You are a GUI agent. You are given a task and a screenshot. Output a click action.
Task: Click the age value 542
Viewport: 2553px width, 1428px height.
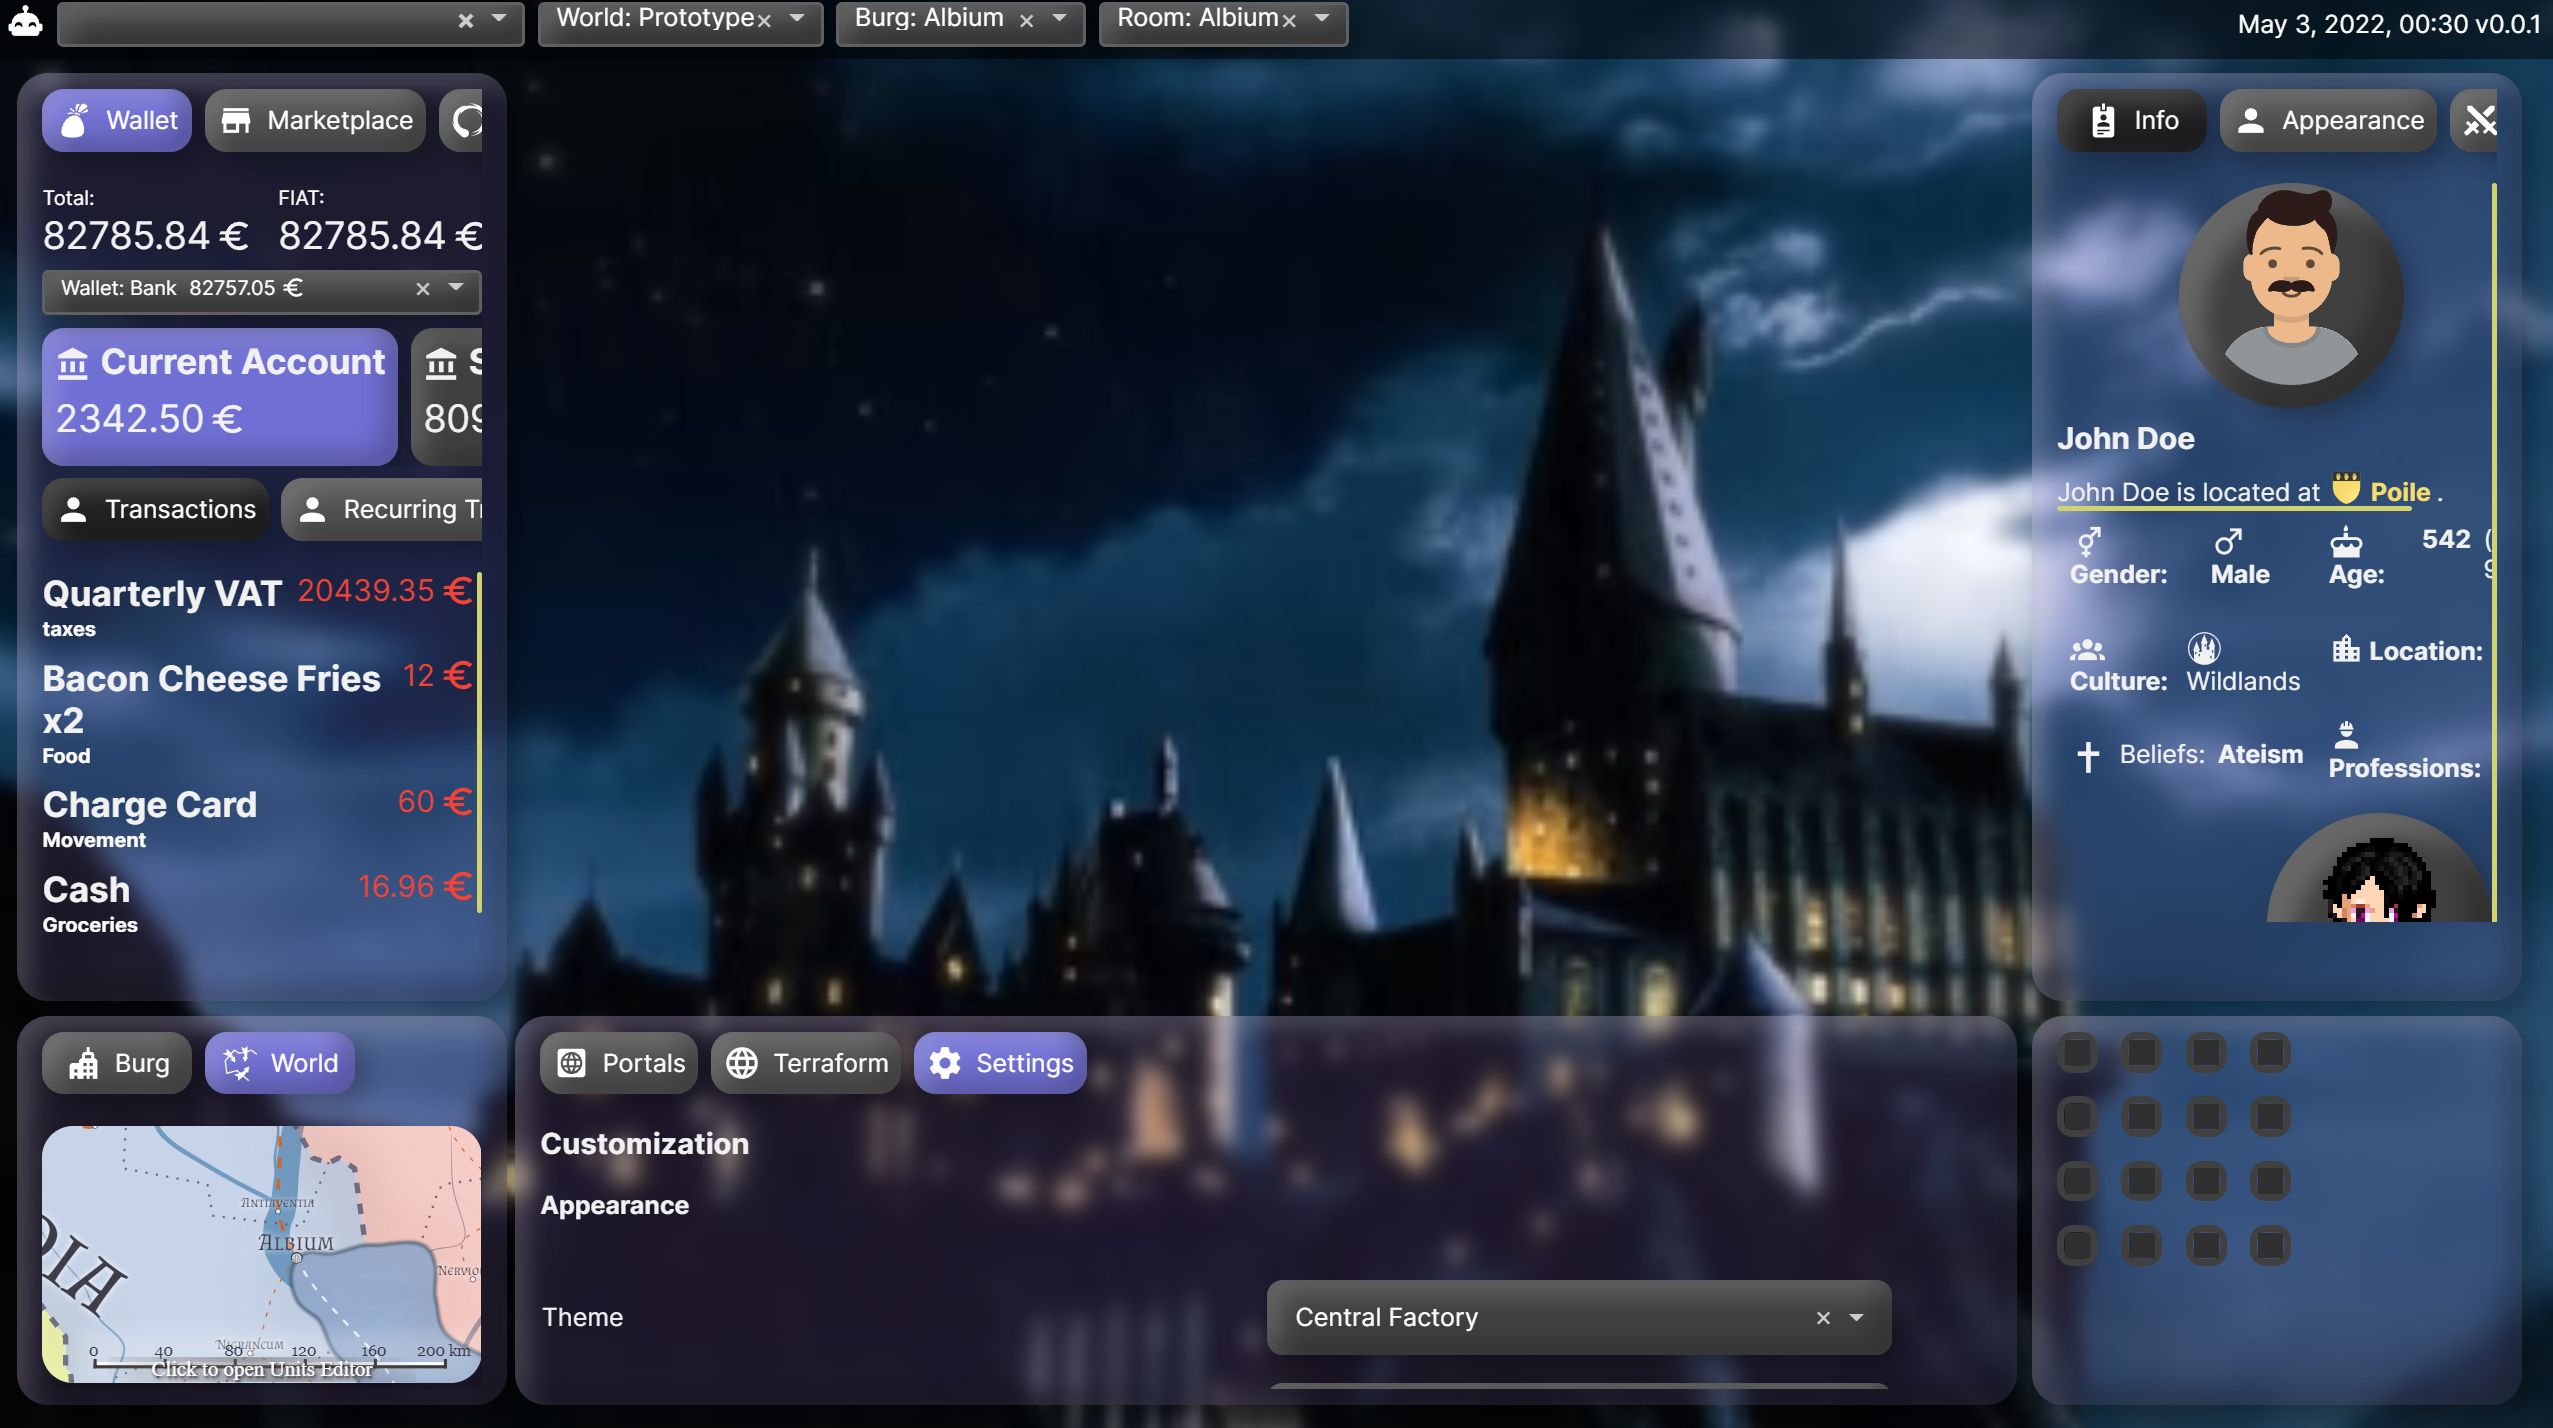[2446, 539]
